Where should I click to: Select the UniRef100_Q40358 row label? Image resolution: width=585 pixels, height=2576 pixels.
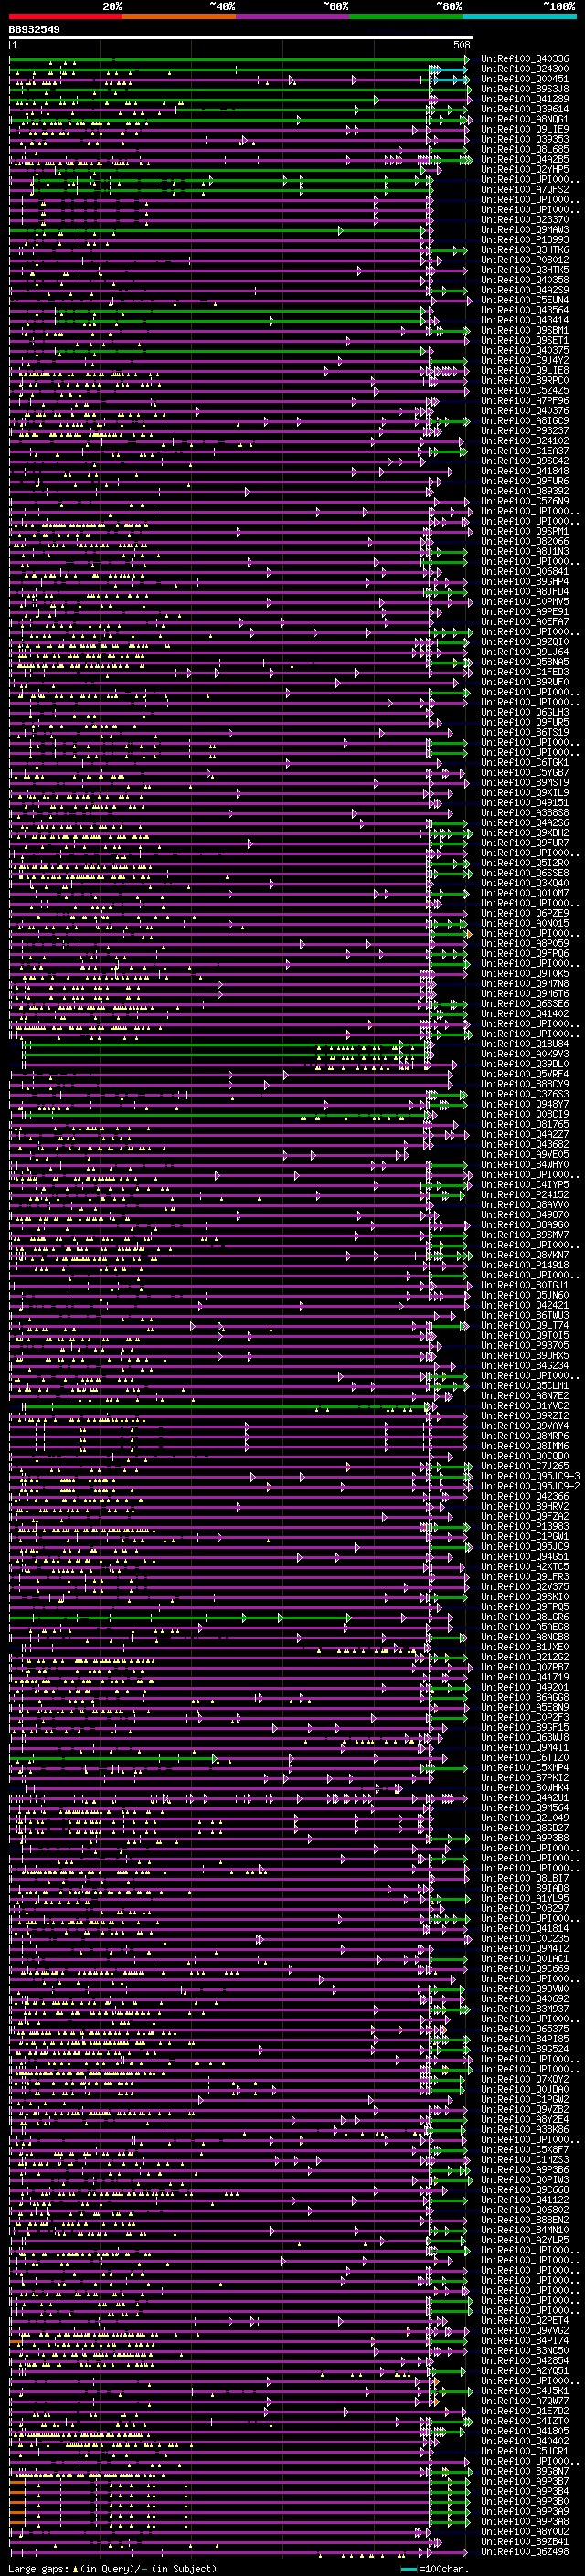point(525,280)
